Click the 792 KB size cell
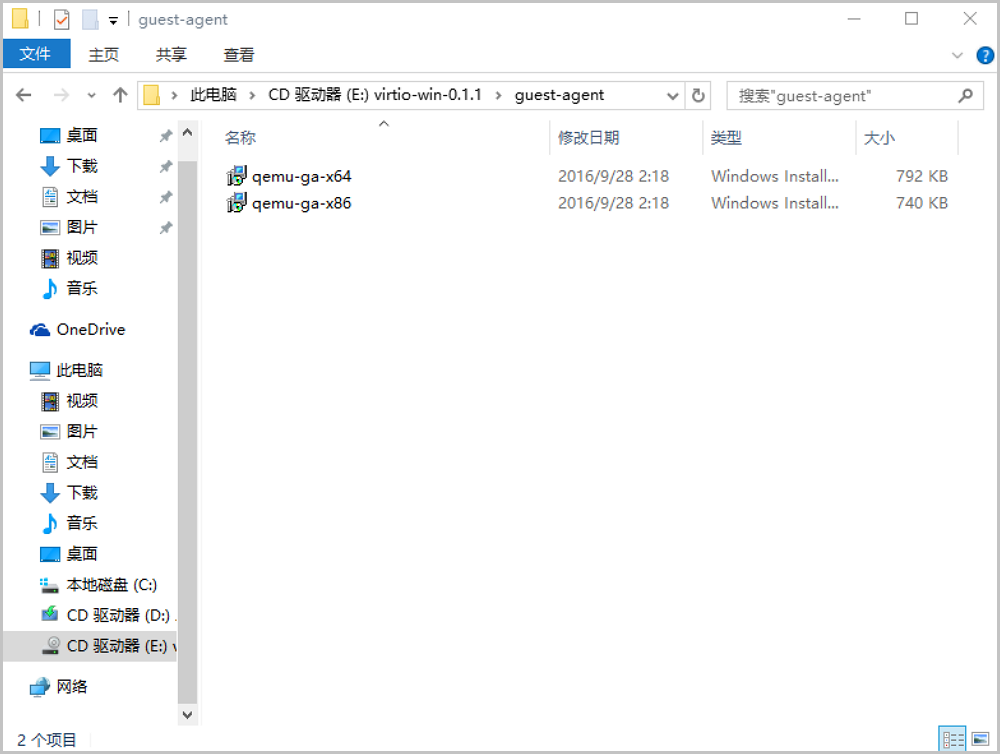Screen dimensions: 1000x754 click(x=922, y=176)
